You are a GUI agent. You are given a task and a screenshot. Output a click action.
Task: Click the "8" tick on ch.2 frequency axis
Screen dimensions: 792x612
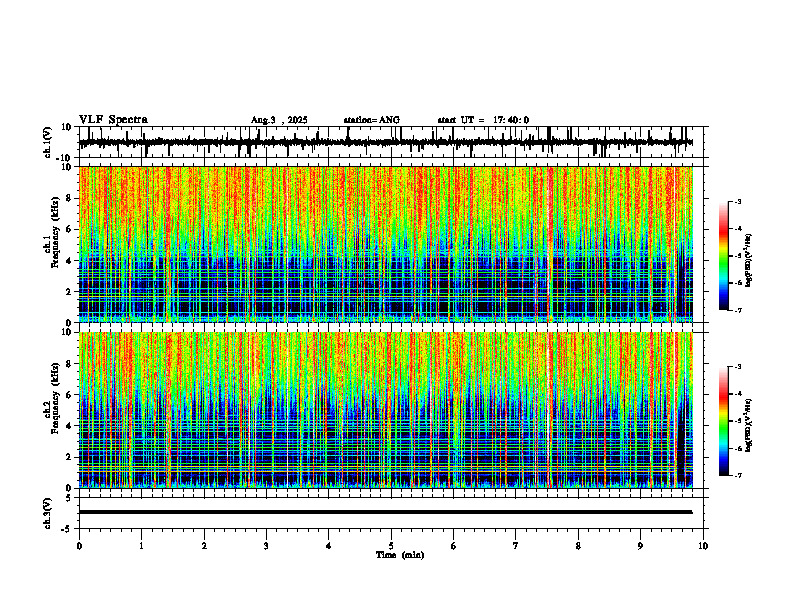(x=69, y=364)
